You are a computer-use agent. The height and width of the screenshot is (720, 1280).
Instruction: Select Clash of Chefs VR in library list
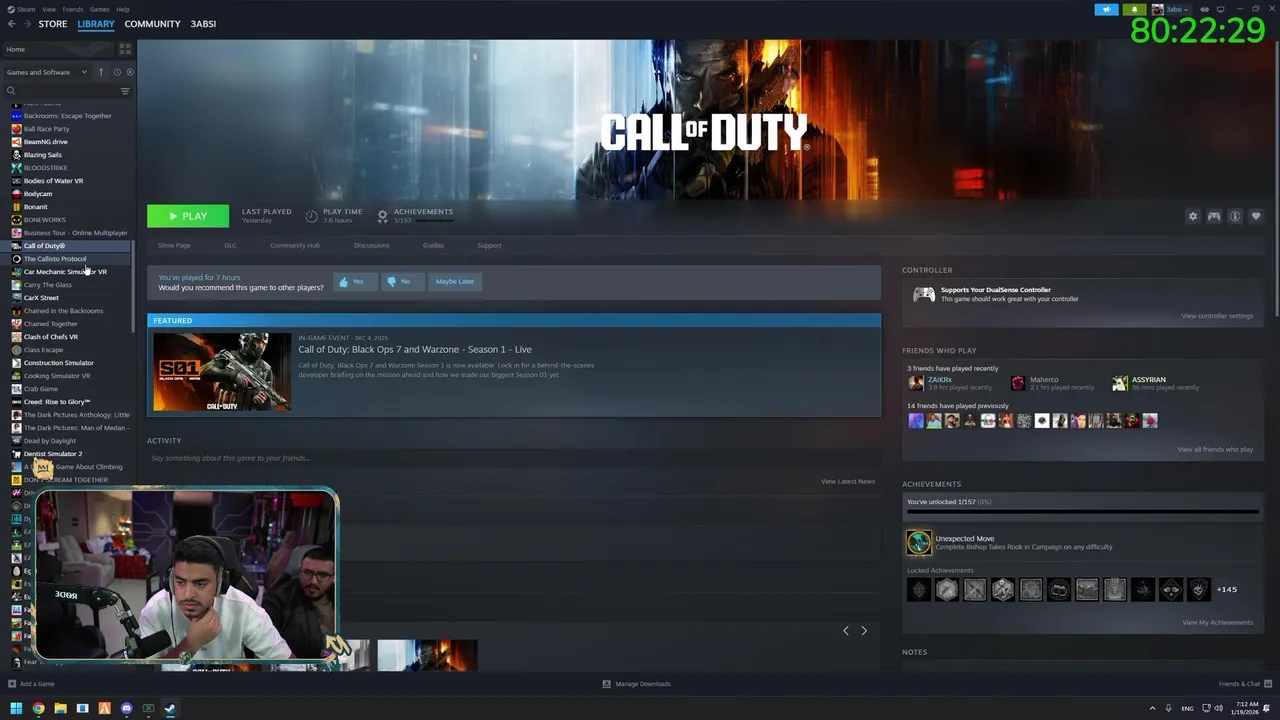pyautogui.click(x=66, y=337)
